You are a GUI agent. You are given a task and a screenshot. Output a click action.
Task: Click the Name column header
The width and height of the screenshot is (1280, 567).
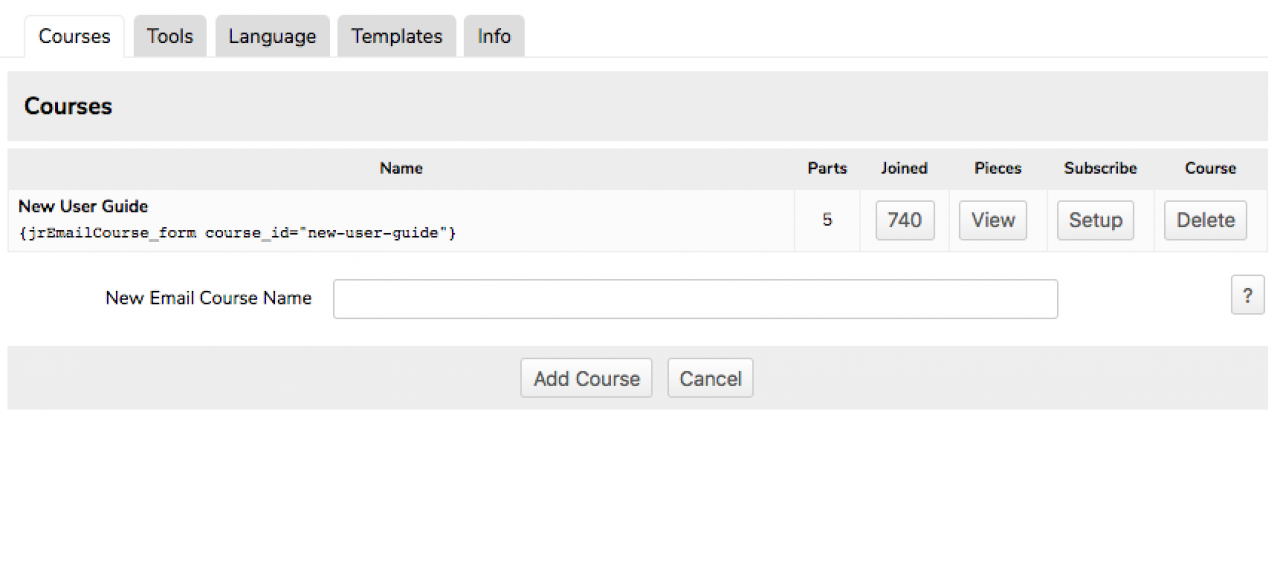[401, 169]
